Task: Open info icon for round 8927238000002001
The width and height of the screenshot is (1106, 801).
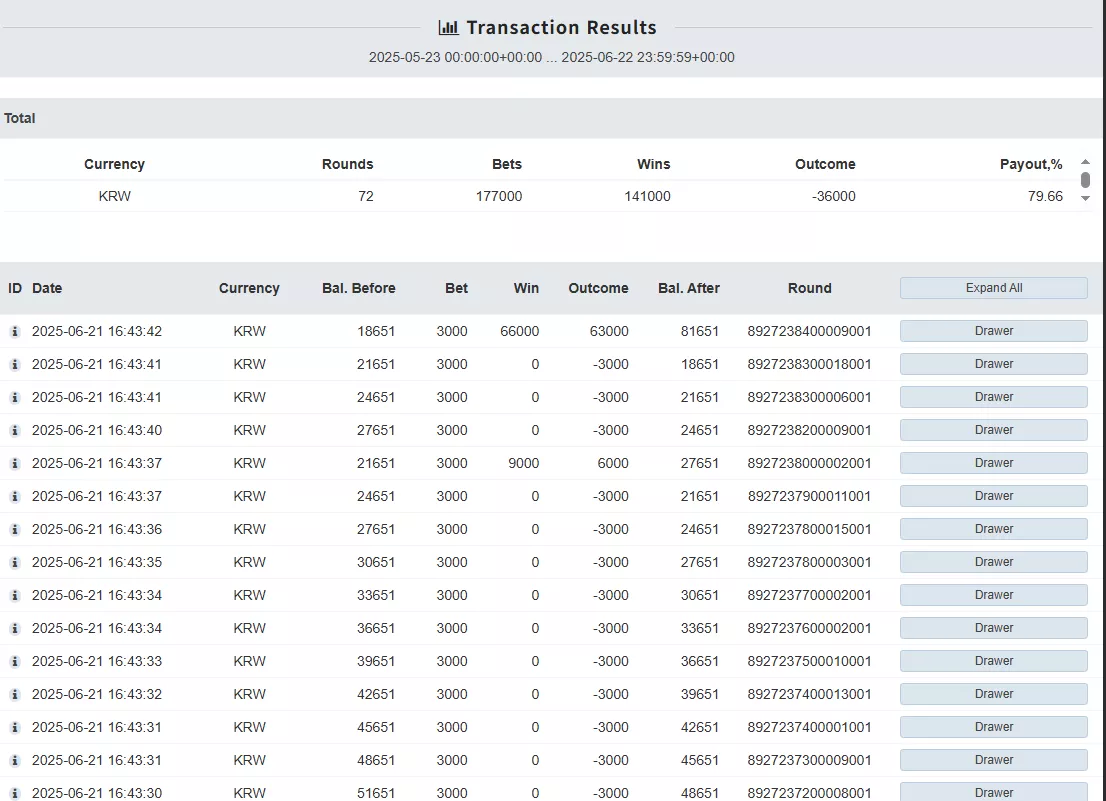Action: tap(15, 463)
